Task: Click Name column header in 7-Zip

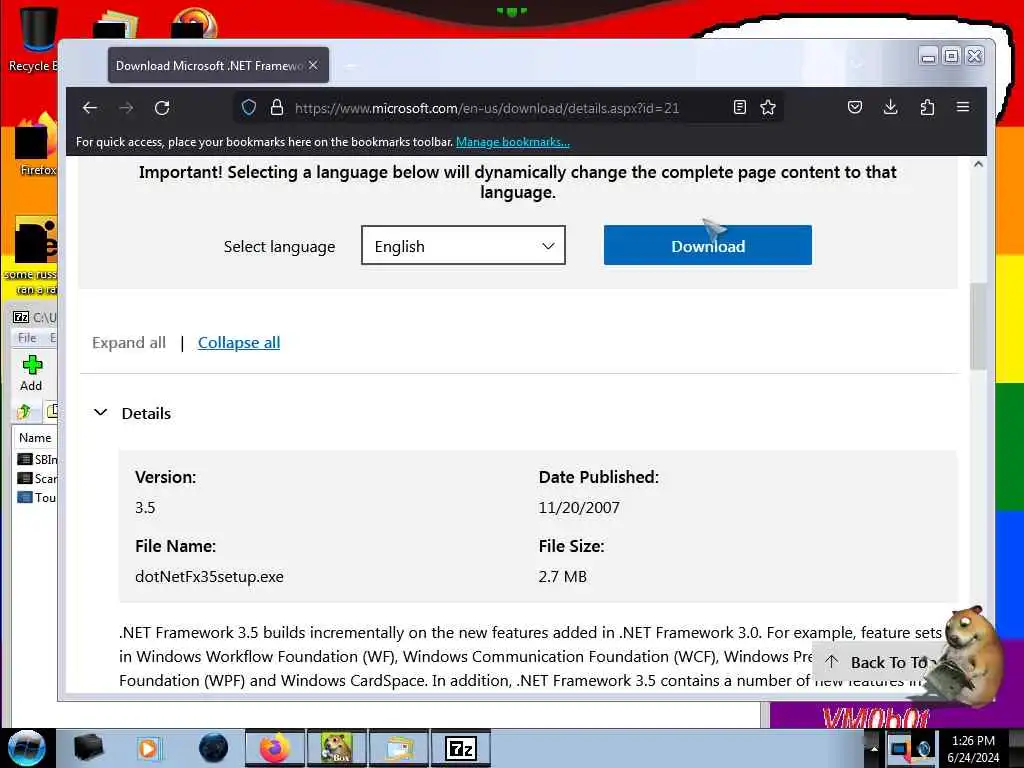Action: pos(35,438)
